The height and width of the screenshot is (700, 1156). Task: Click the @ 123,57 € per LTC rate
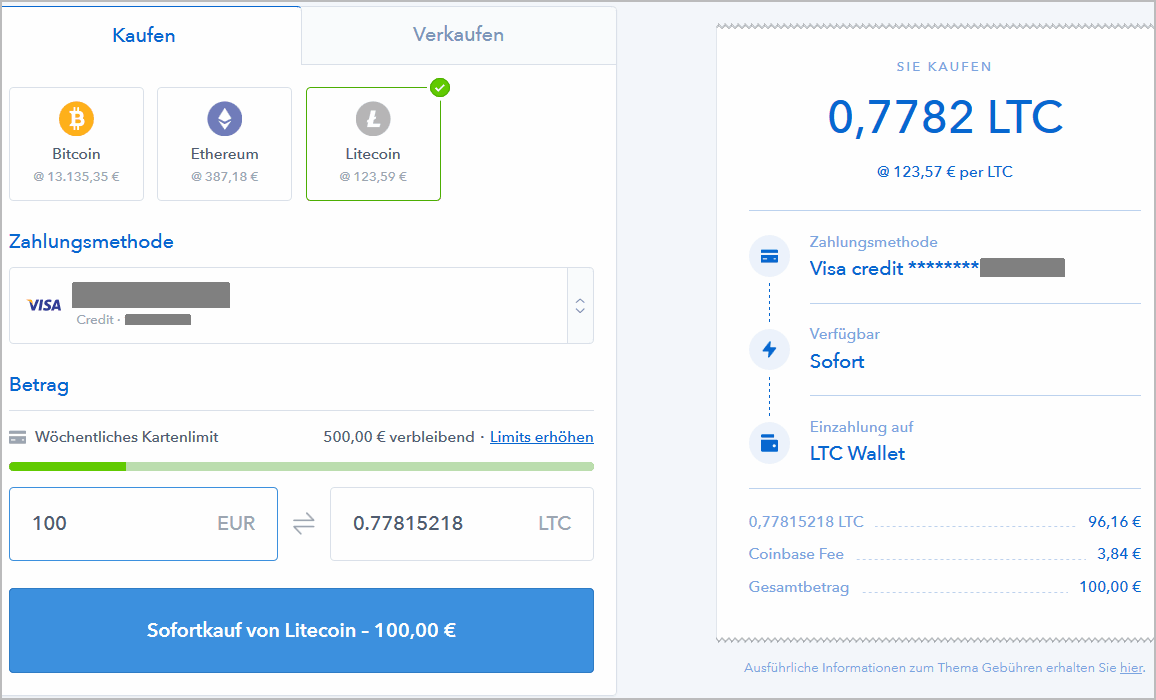tap(945, 172)
